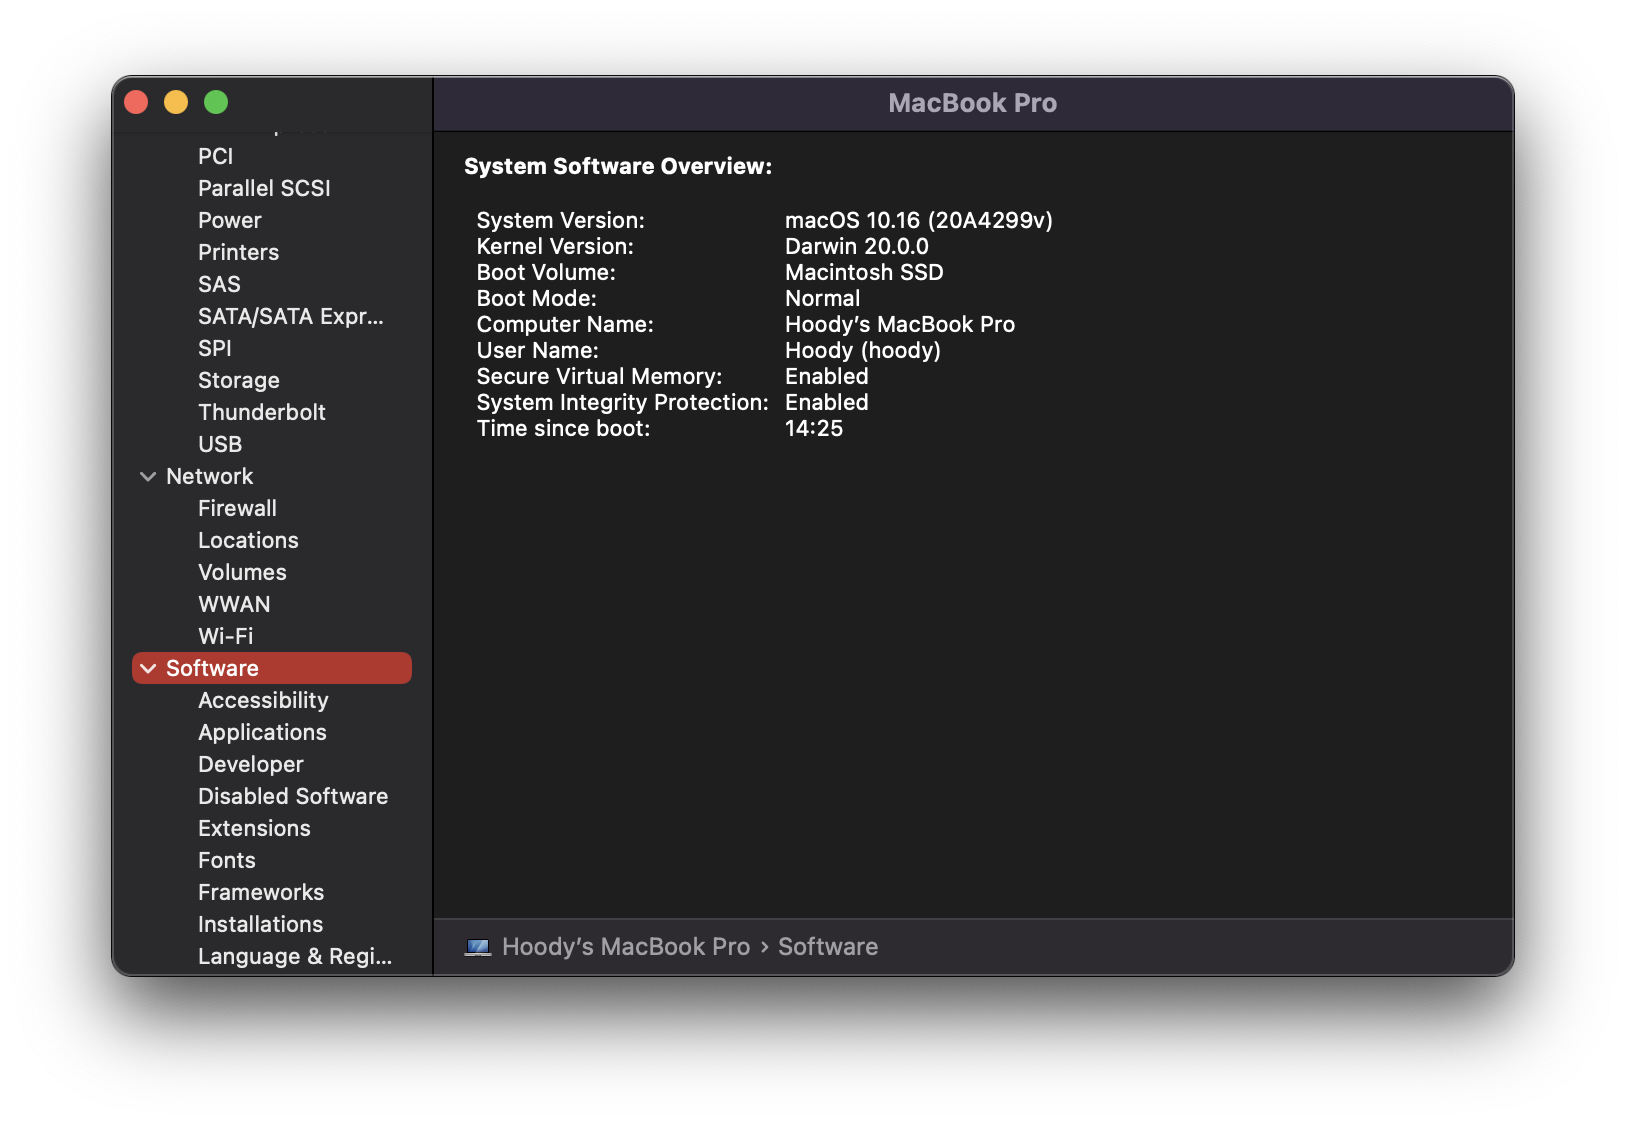Click the green full-screen window button
Screen dimensions: 1626x1124
(x=216, y=102)
